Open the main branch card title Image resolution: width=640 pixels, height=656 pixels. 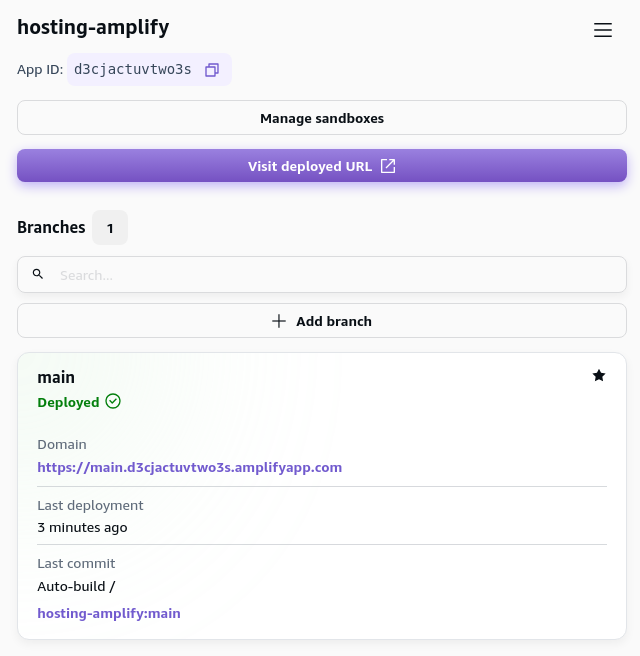56,377
